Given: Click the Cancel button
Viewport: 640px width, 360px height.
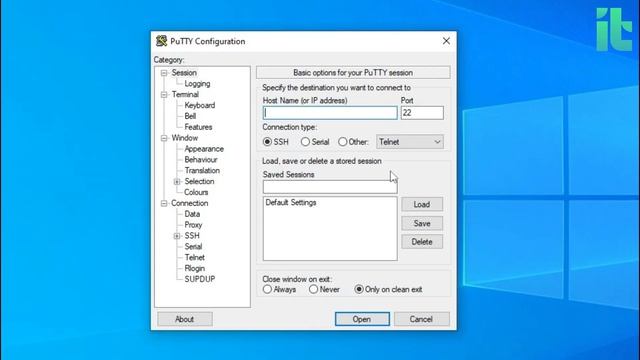Looking at the screenshot, I should point(422,319).
